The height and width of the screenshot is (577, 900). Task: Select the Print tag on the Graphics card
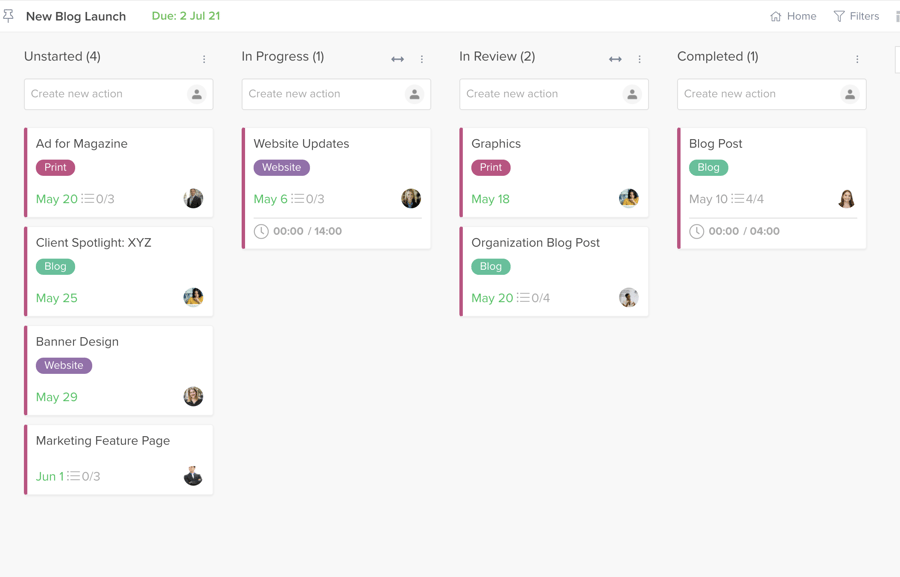pos(491,168)
